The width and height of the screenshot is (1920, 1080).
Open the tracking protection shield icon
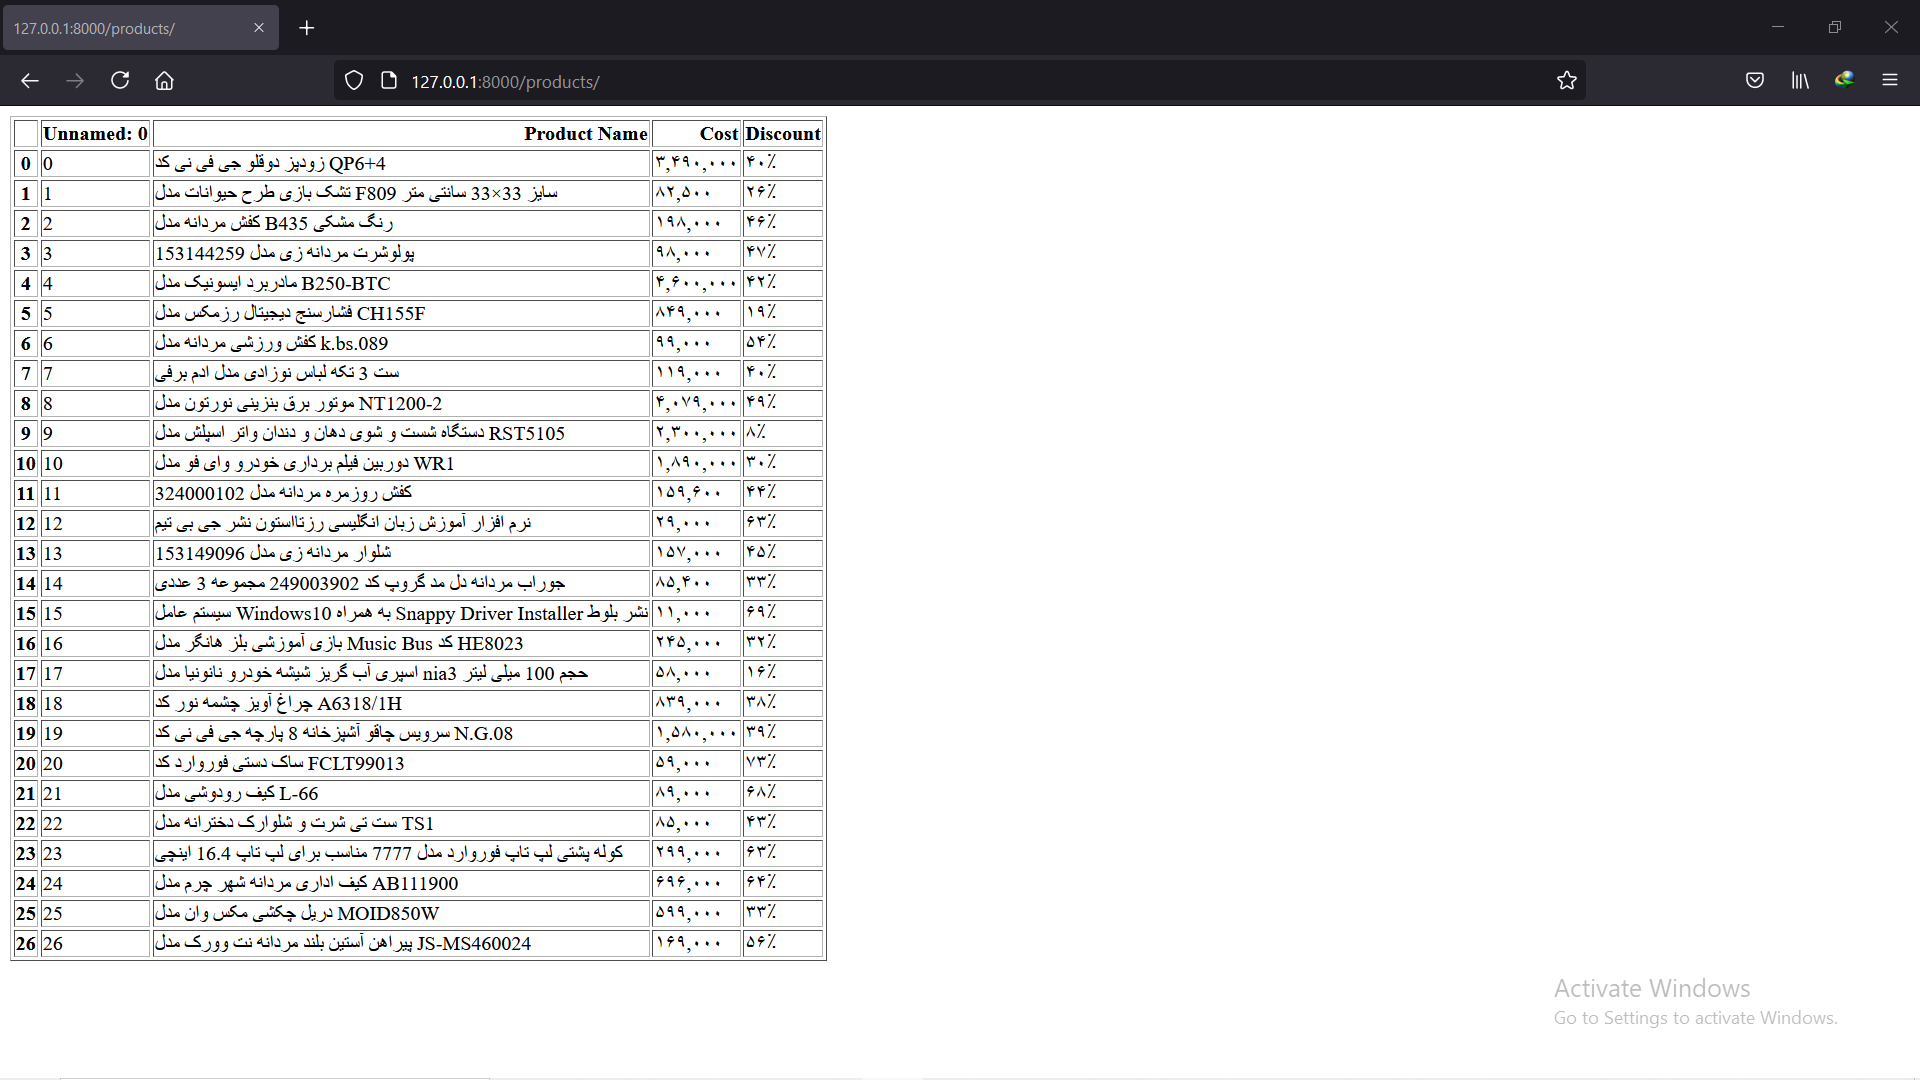click(x=354, y=81)
